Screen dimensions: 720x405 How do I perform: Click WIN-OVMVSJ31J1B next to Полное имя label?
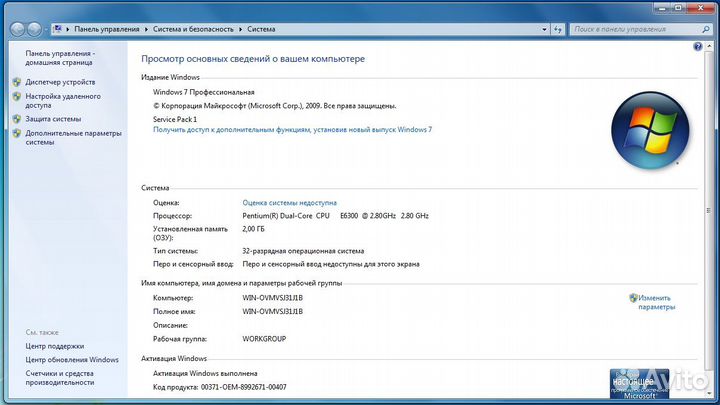point(273,311)
